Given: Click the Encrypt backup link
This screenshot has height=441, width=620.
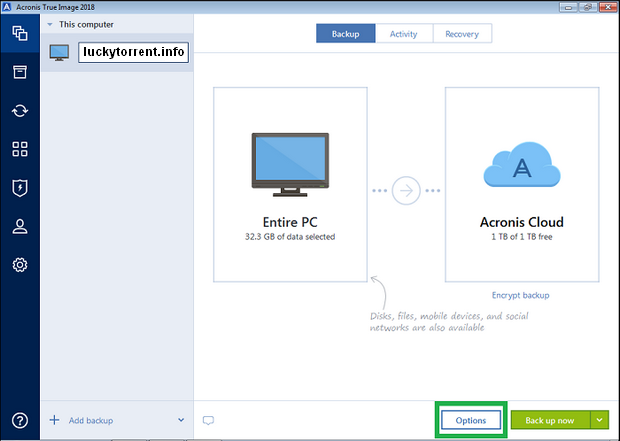Looking at the screenshot, I should (x=521, y=295).
